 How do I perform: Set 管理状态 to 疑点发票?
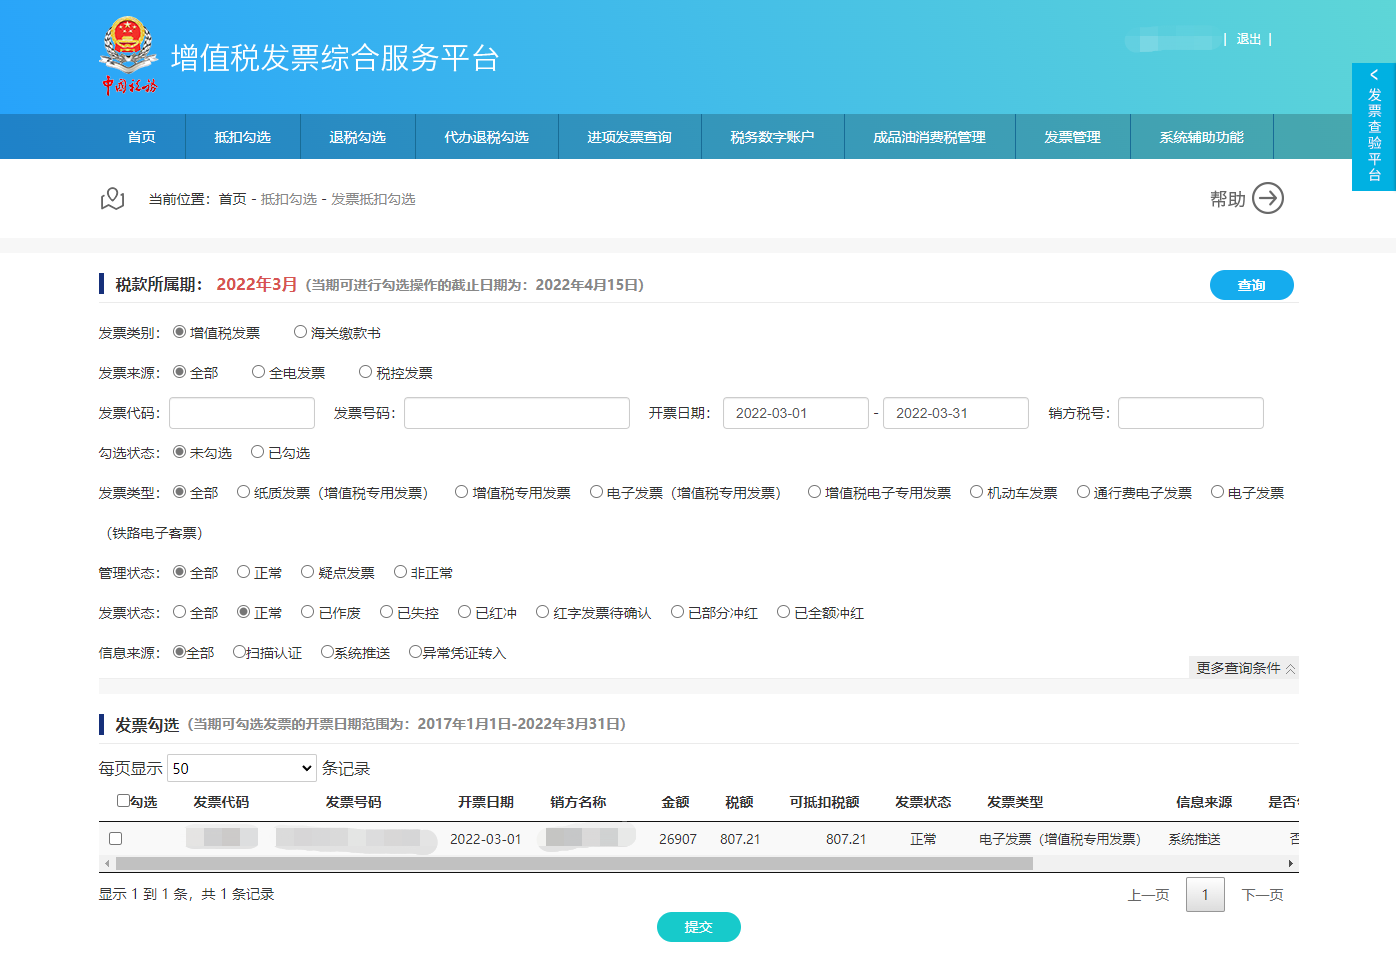[x=307, y=572]
